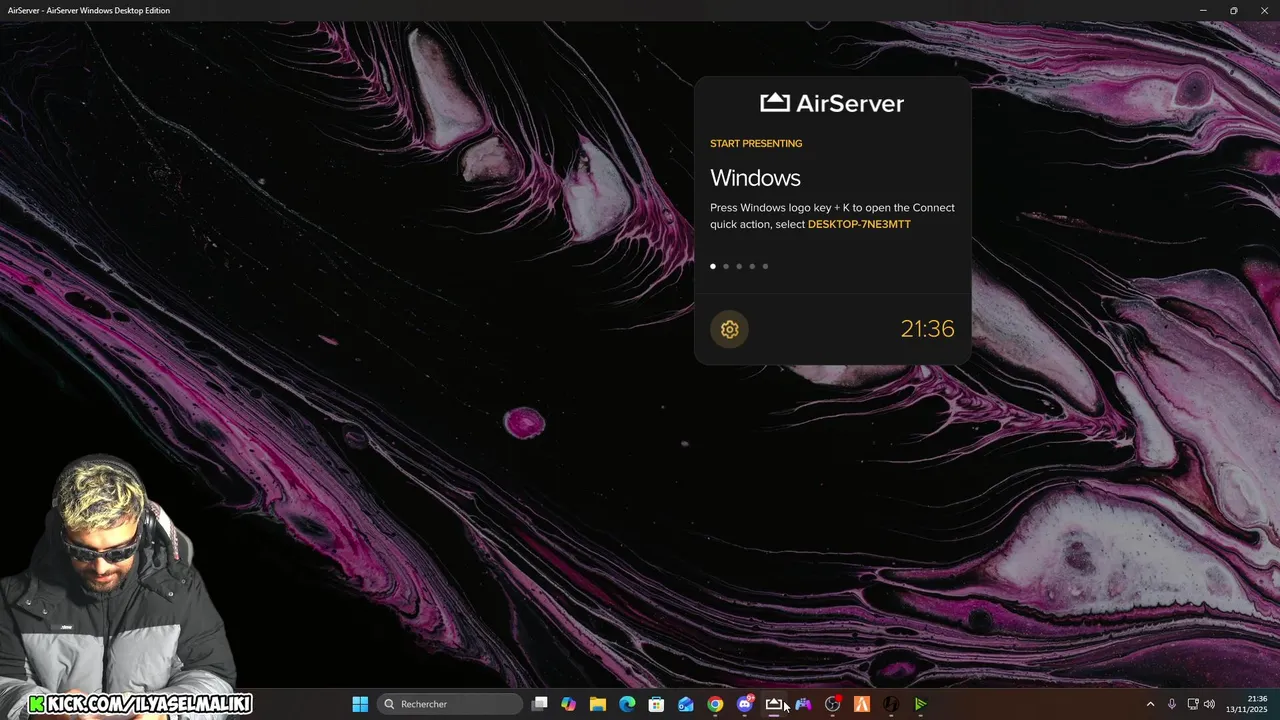
Task: Open Task View from the taskbar
Action: (x=539, y=704)
